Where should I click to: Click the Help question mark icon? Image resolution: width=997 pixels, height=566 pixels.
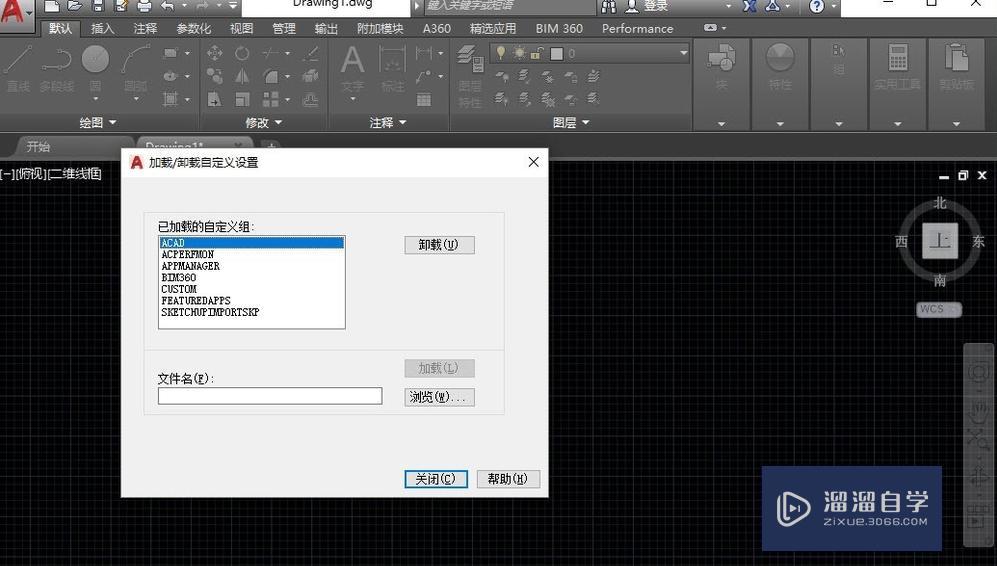click(x=817, y=6)
